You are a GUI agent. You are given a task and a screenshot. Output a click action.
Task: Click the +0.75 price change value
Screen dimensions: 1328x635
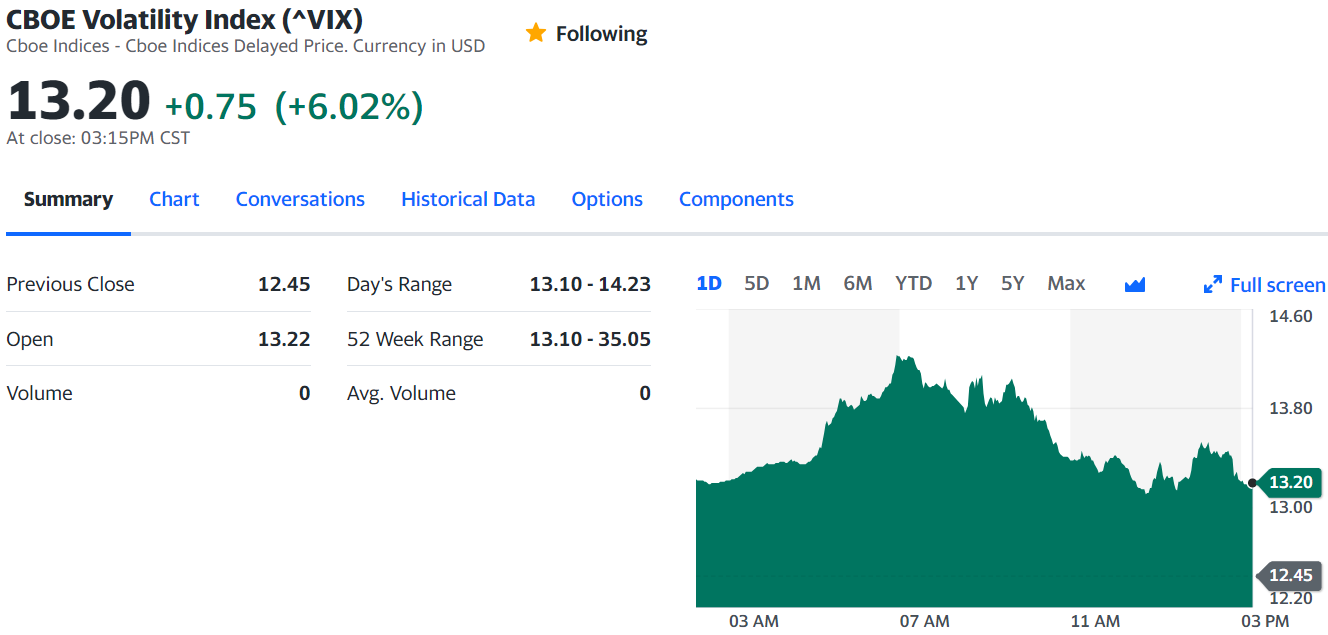tap(211, 106)
